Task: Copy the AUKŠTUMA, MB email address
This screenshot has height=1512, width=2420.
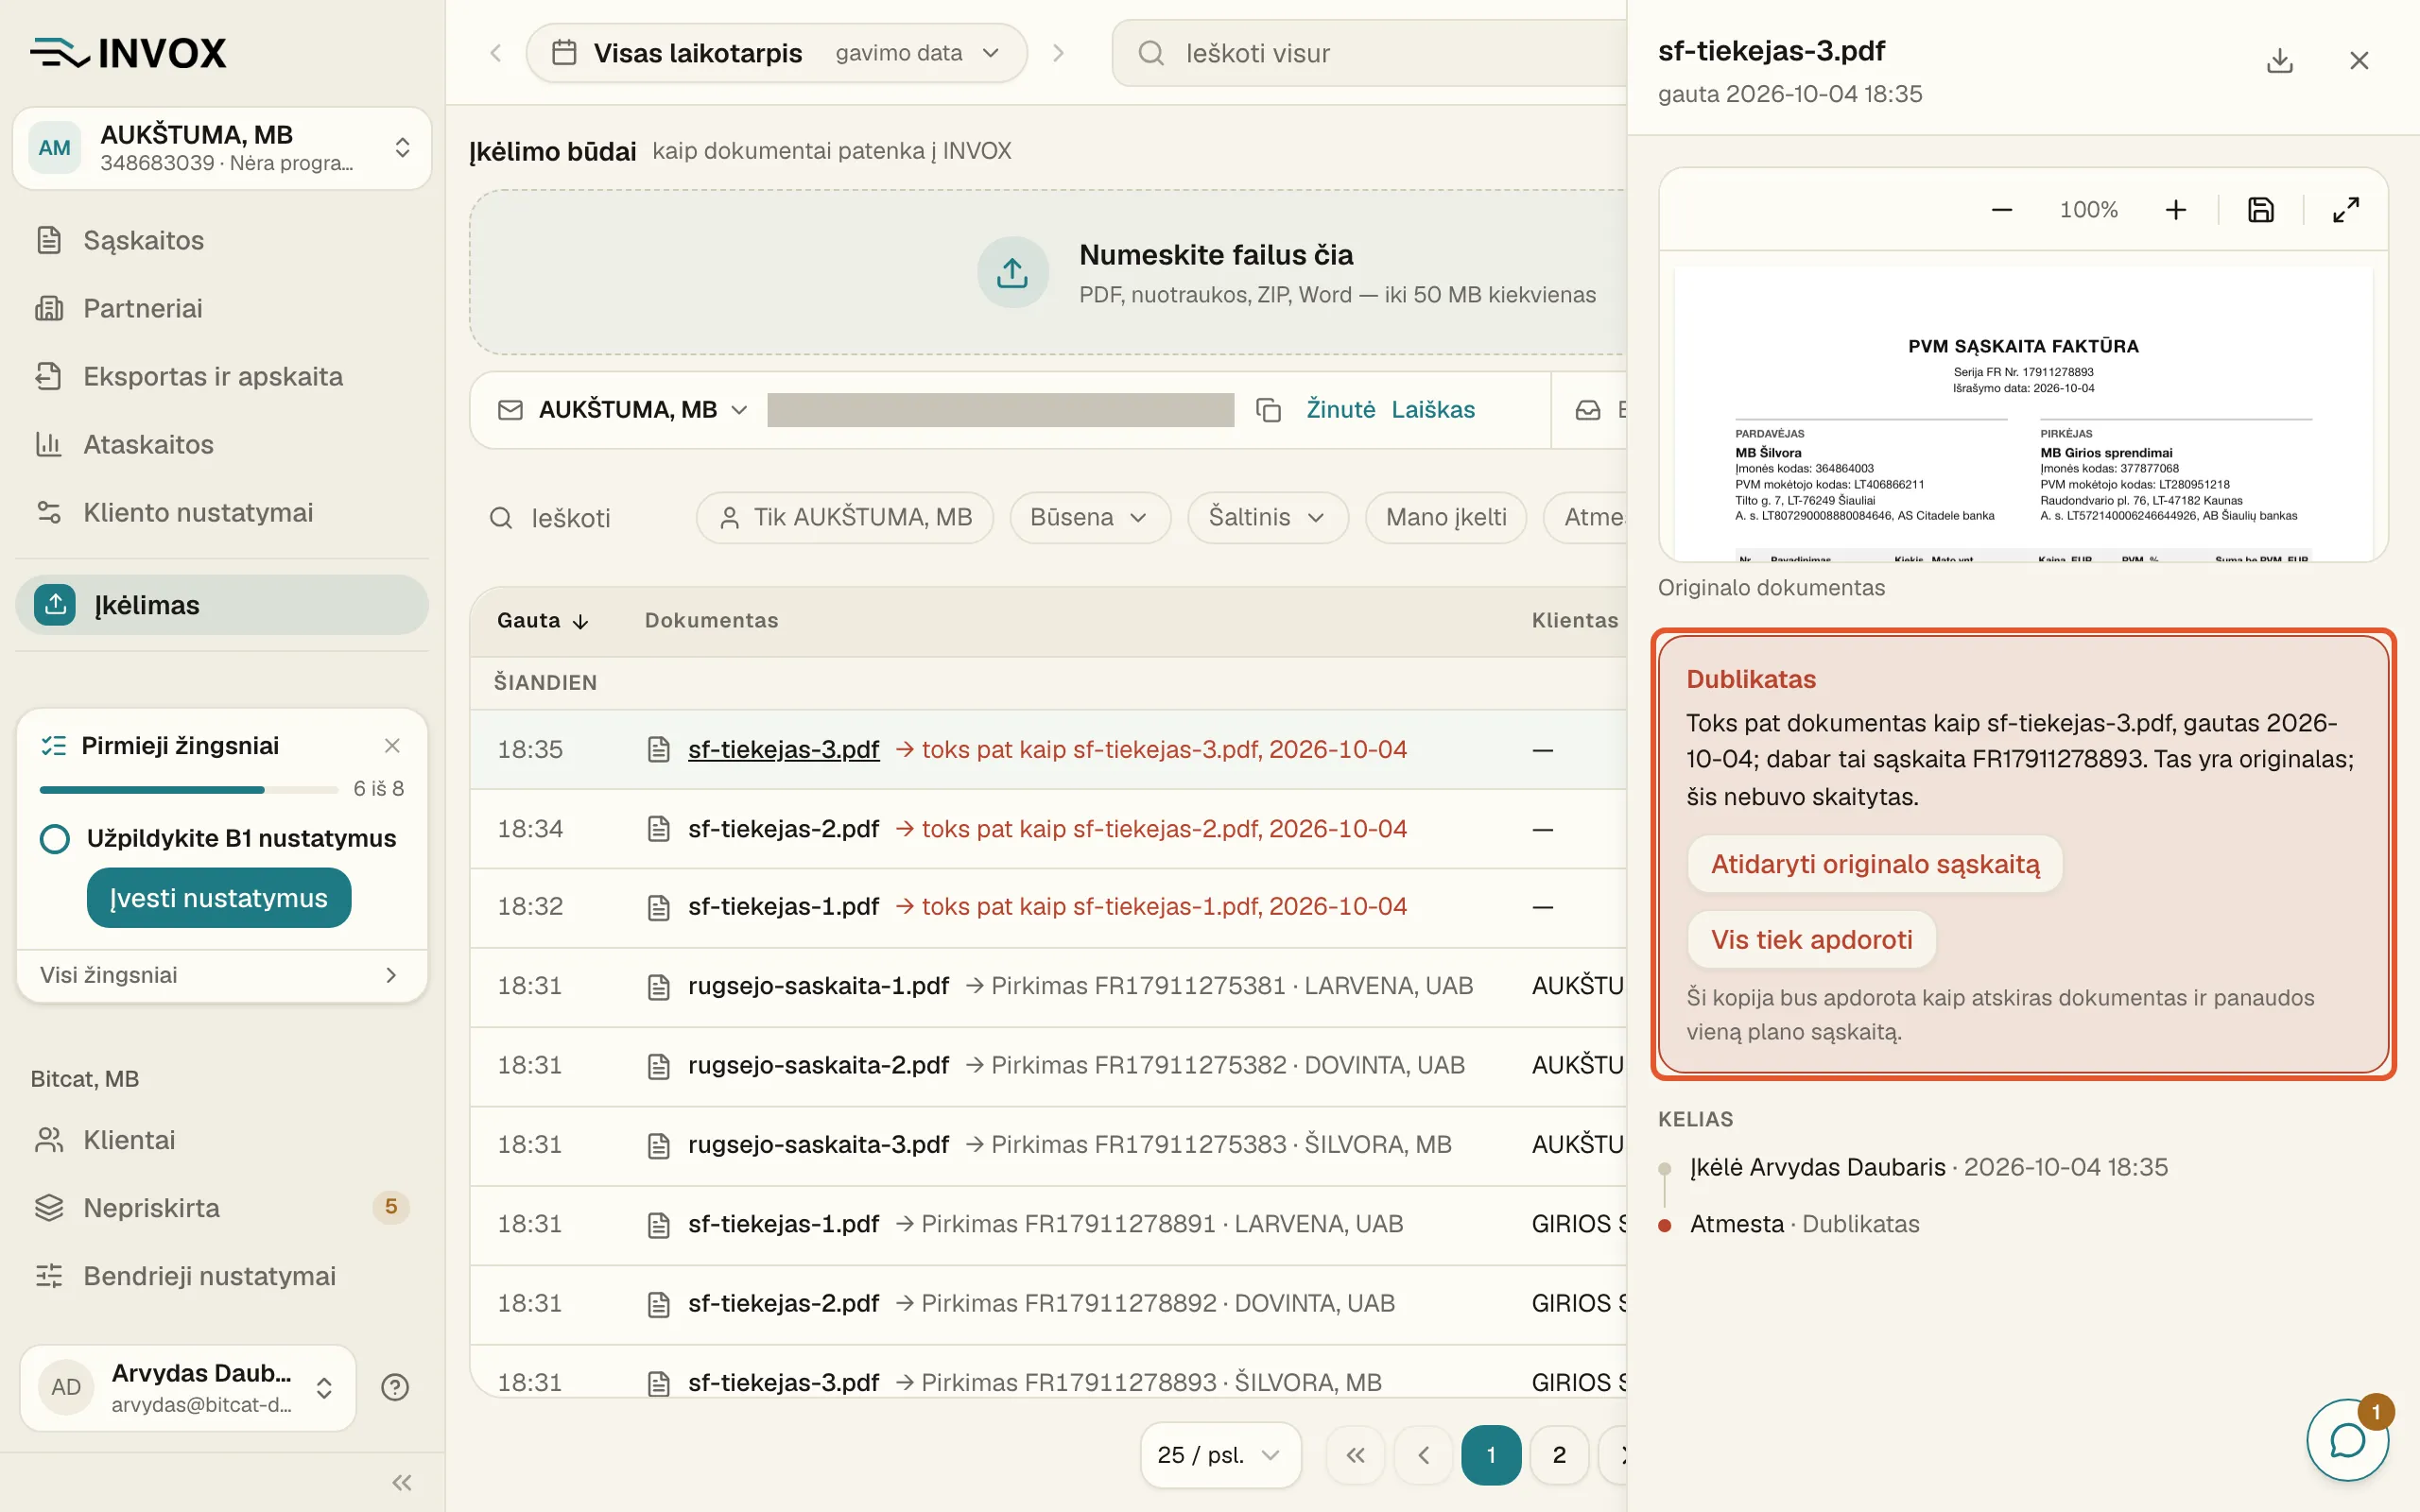Action: [x=1268, y=410]
